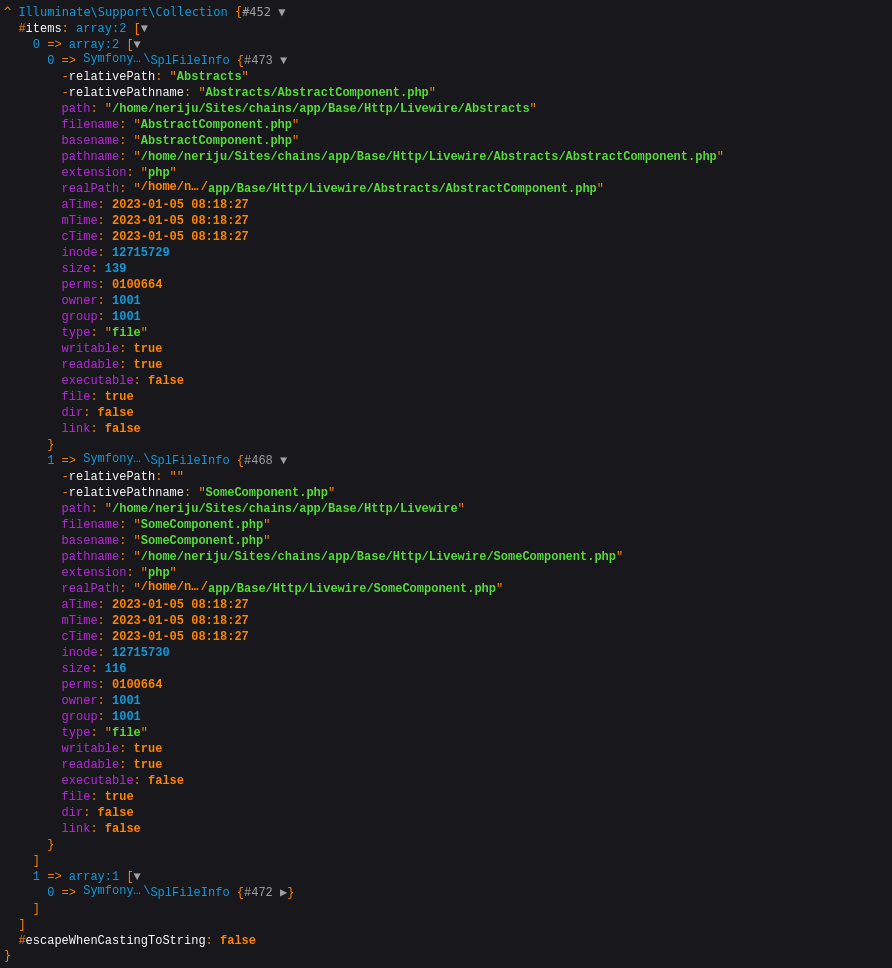Click the Illuminate\Support\Collection class name
Image resolution: width=892 pixels, height=968 pixels.
point(122,13)
